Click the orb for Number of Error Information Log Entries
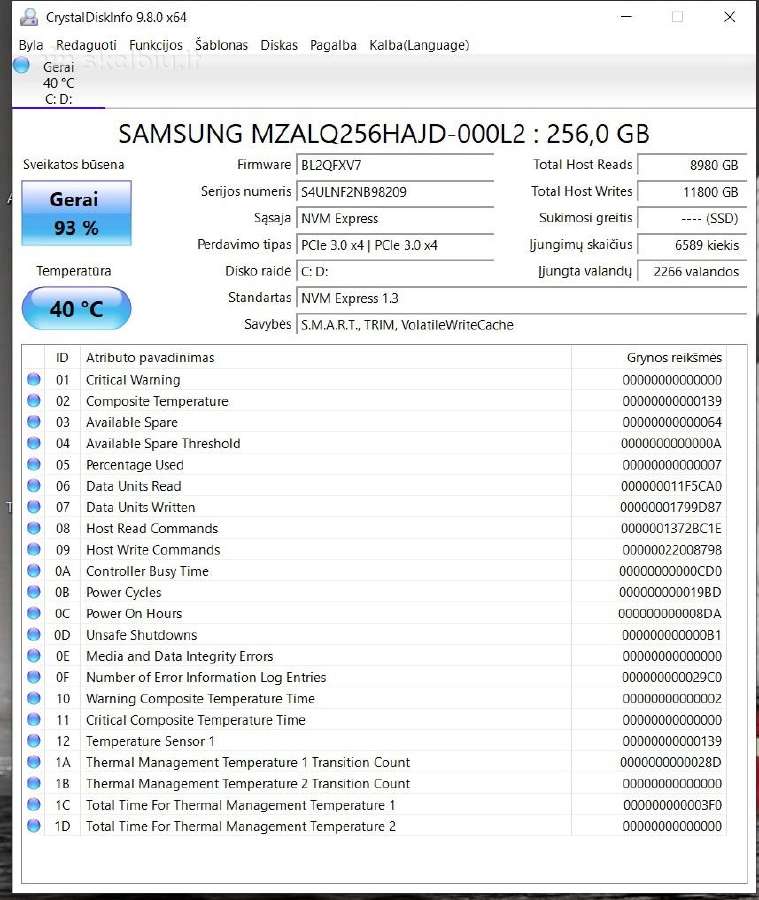This screenshot has width=759, height=900. [x=34, y=676]
